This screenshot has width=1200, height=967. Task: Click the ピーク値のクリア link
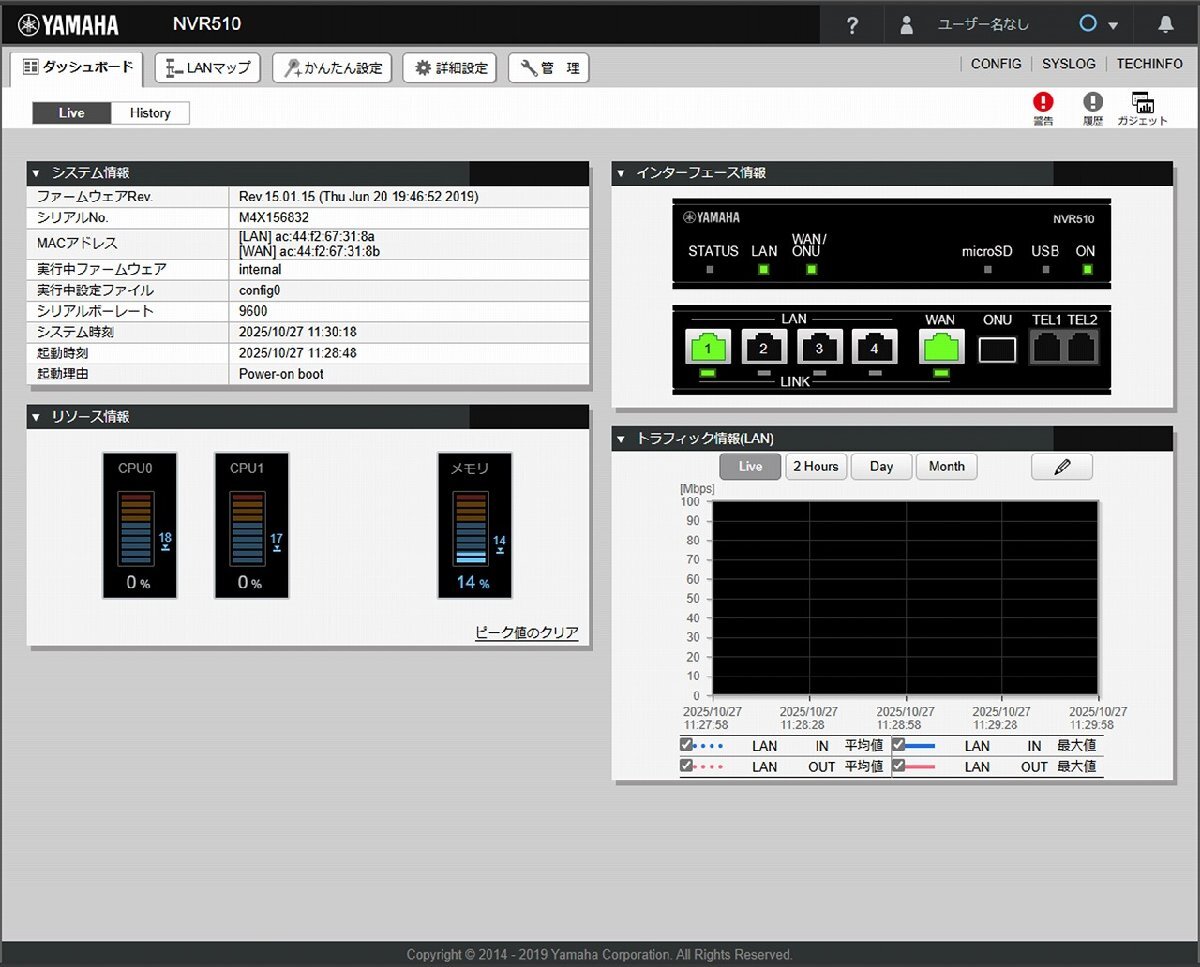526,632
